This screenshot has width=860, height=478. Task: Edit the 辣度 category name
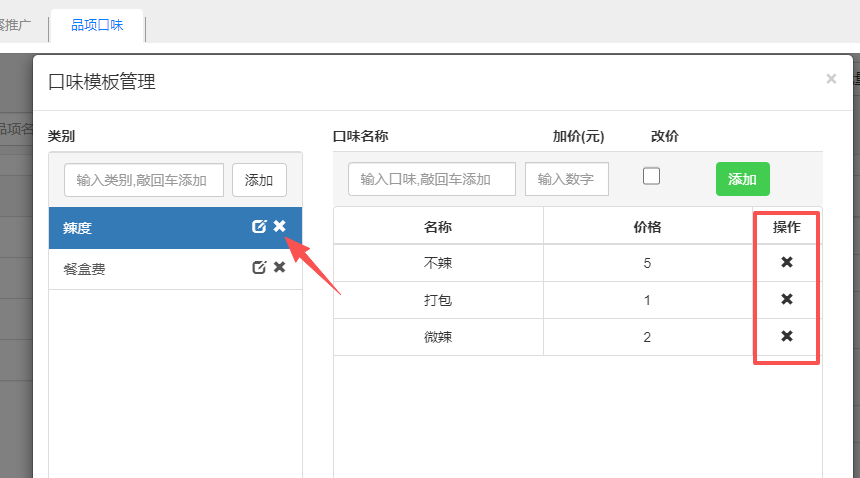tap(259, 227)
